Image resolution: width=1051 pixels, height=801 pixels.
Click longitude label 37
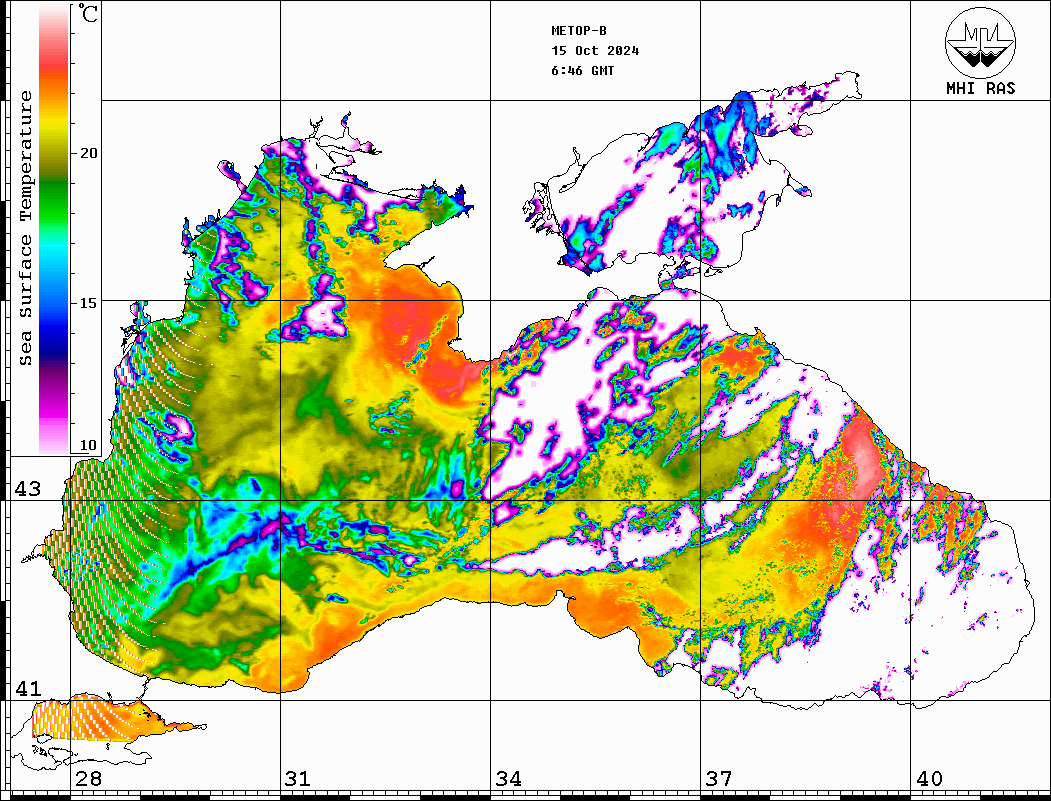click(719, 779)
